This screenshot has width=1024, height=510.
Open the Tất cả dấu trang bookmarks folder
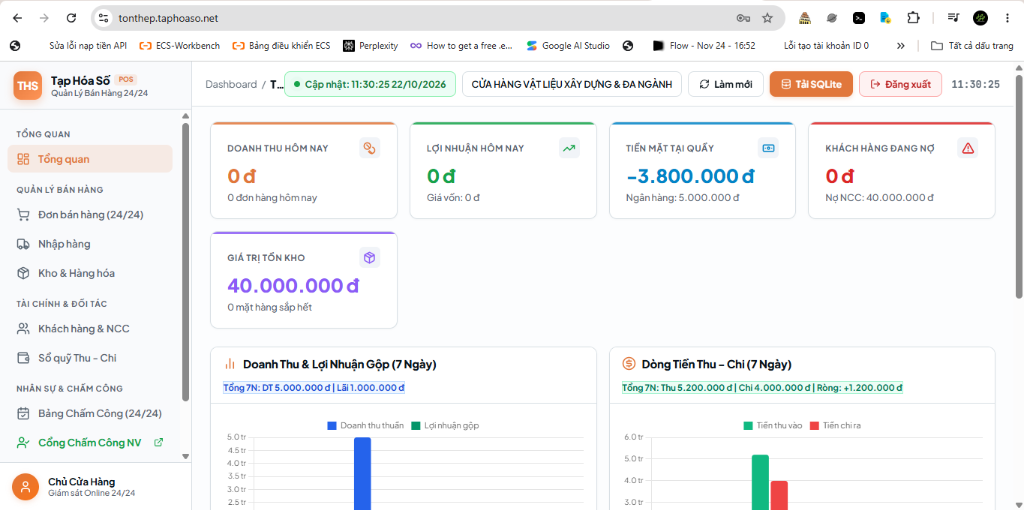[972, 46]
